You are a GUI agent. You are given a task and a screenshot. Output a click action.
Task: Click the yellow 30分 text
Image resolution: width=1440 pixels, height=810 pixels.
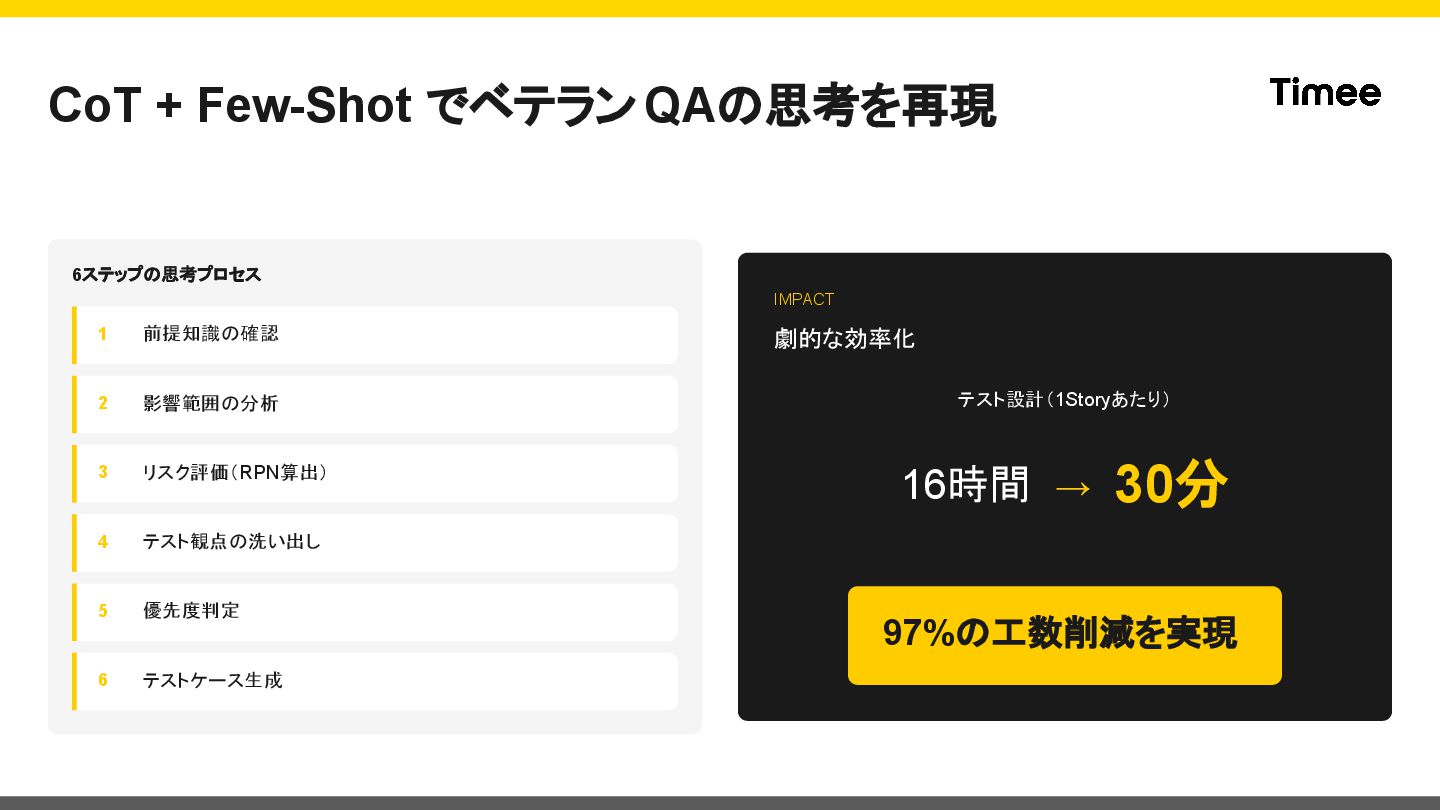pos(1171,485)
